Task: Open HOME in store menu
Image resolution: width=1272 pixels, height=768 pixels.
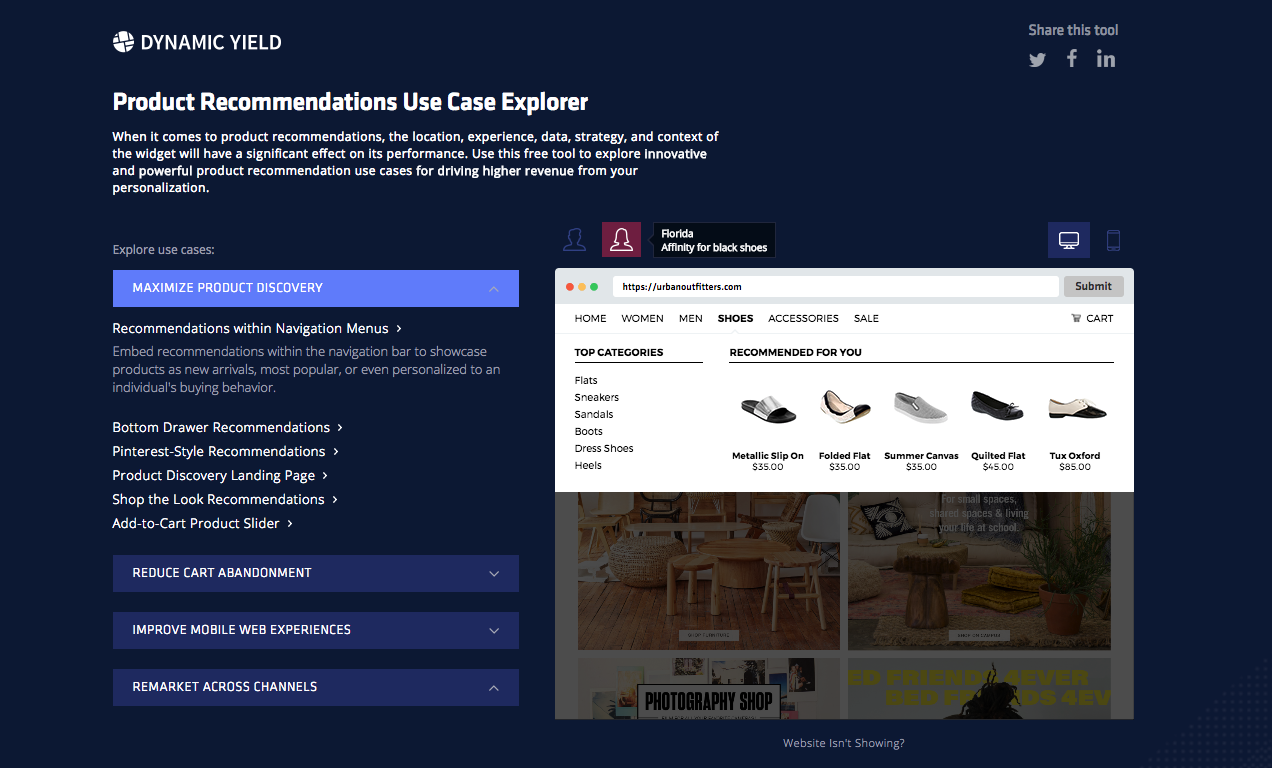Action: [x=590, y=318]
